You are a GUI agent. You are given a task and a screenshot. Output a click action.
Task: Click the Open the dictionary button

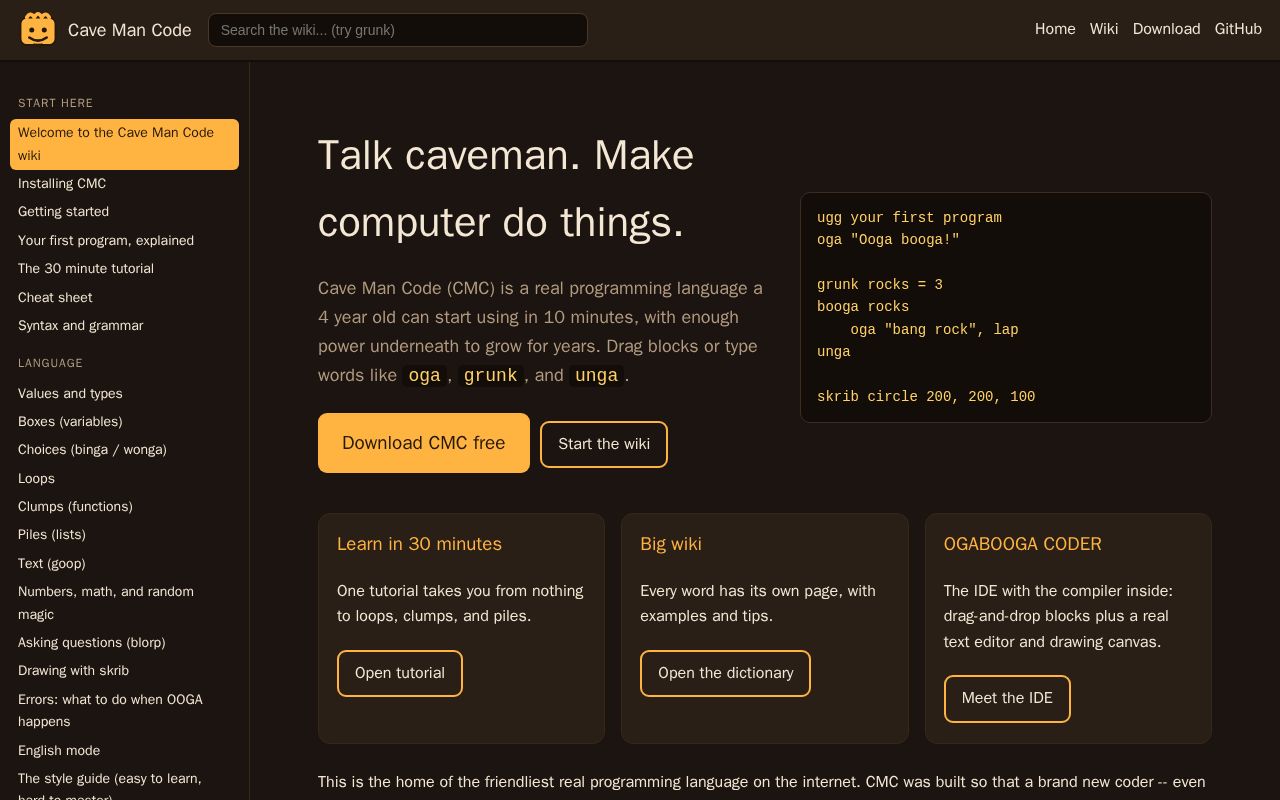coord(725,673)
